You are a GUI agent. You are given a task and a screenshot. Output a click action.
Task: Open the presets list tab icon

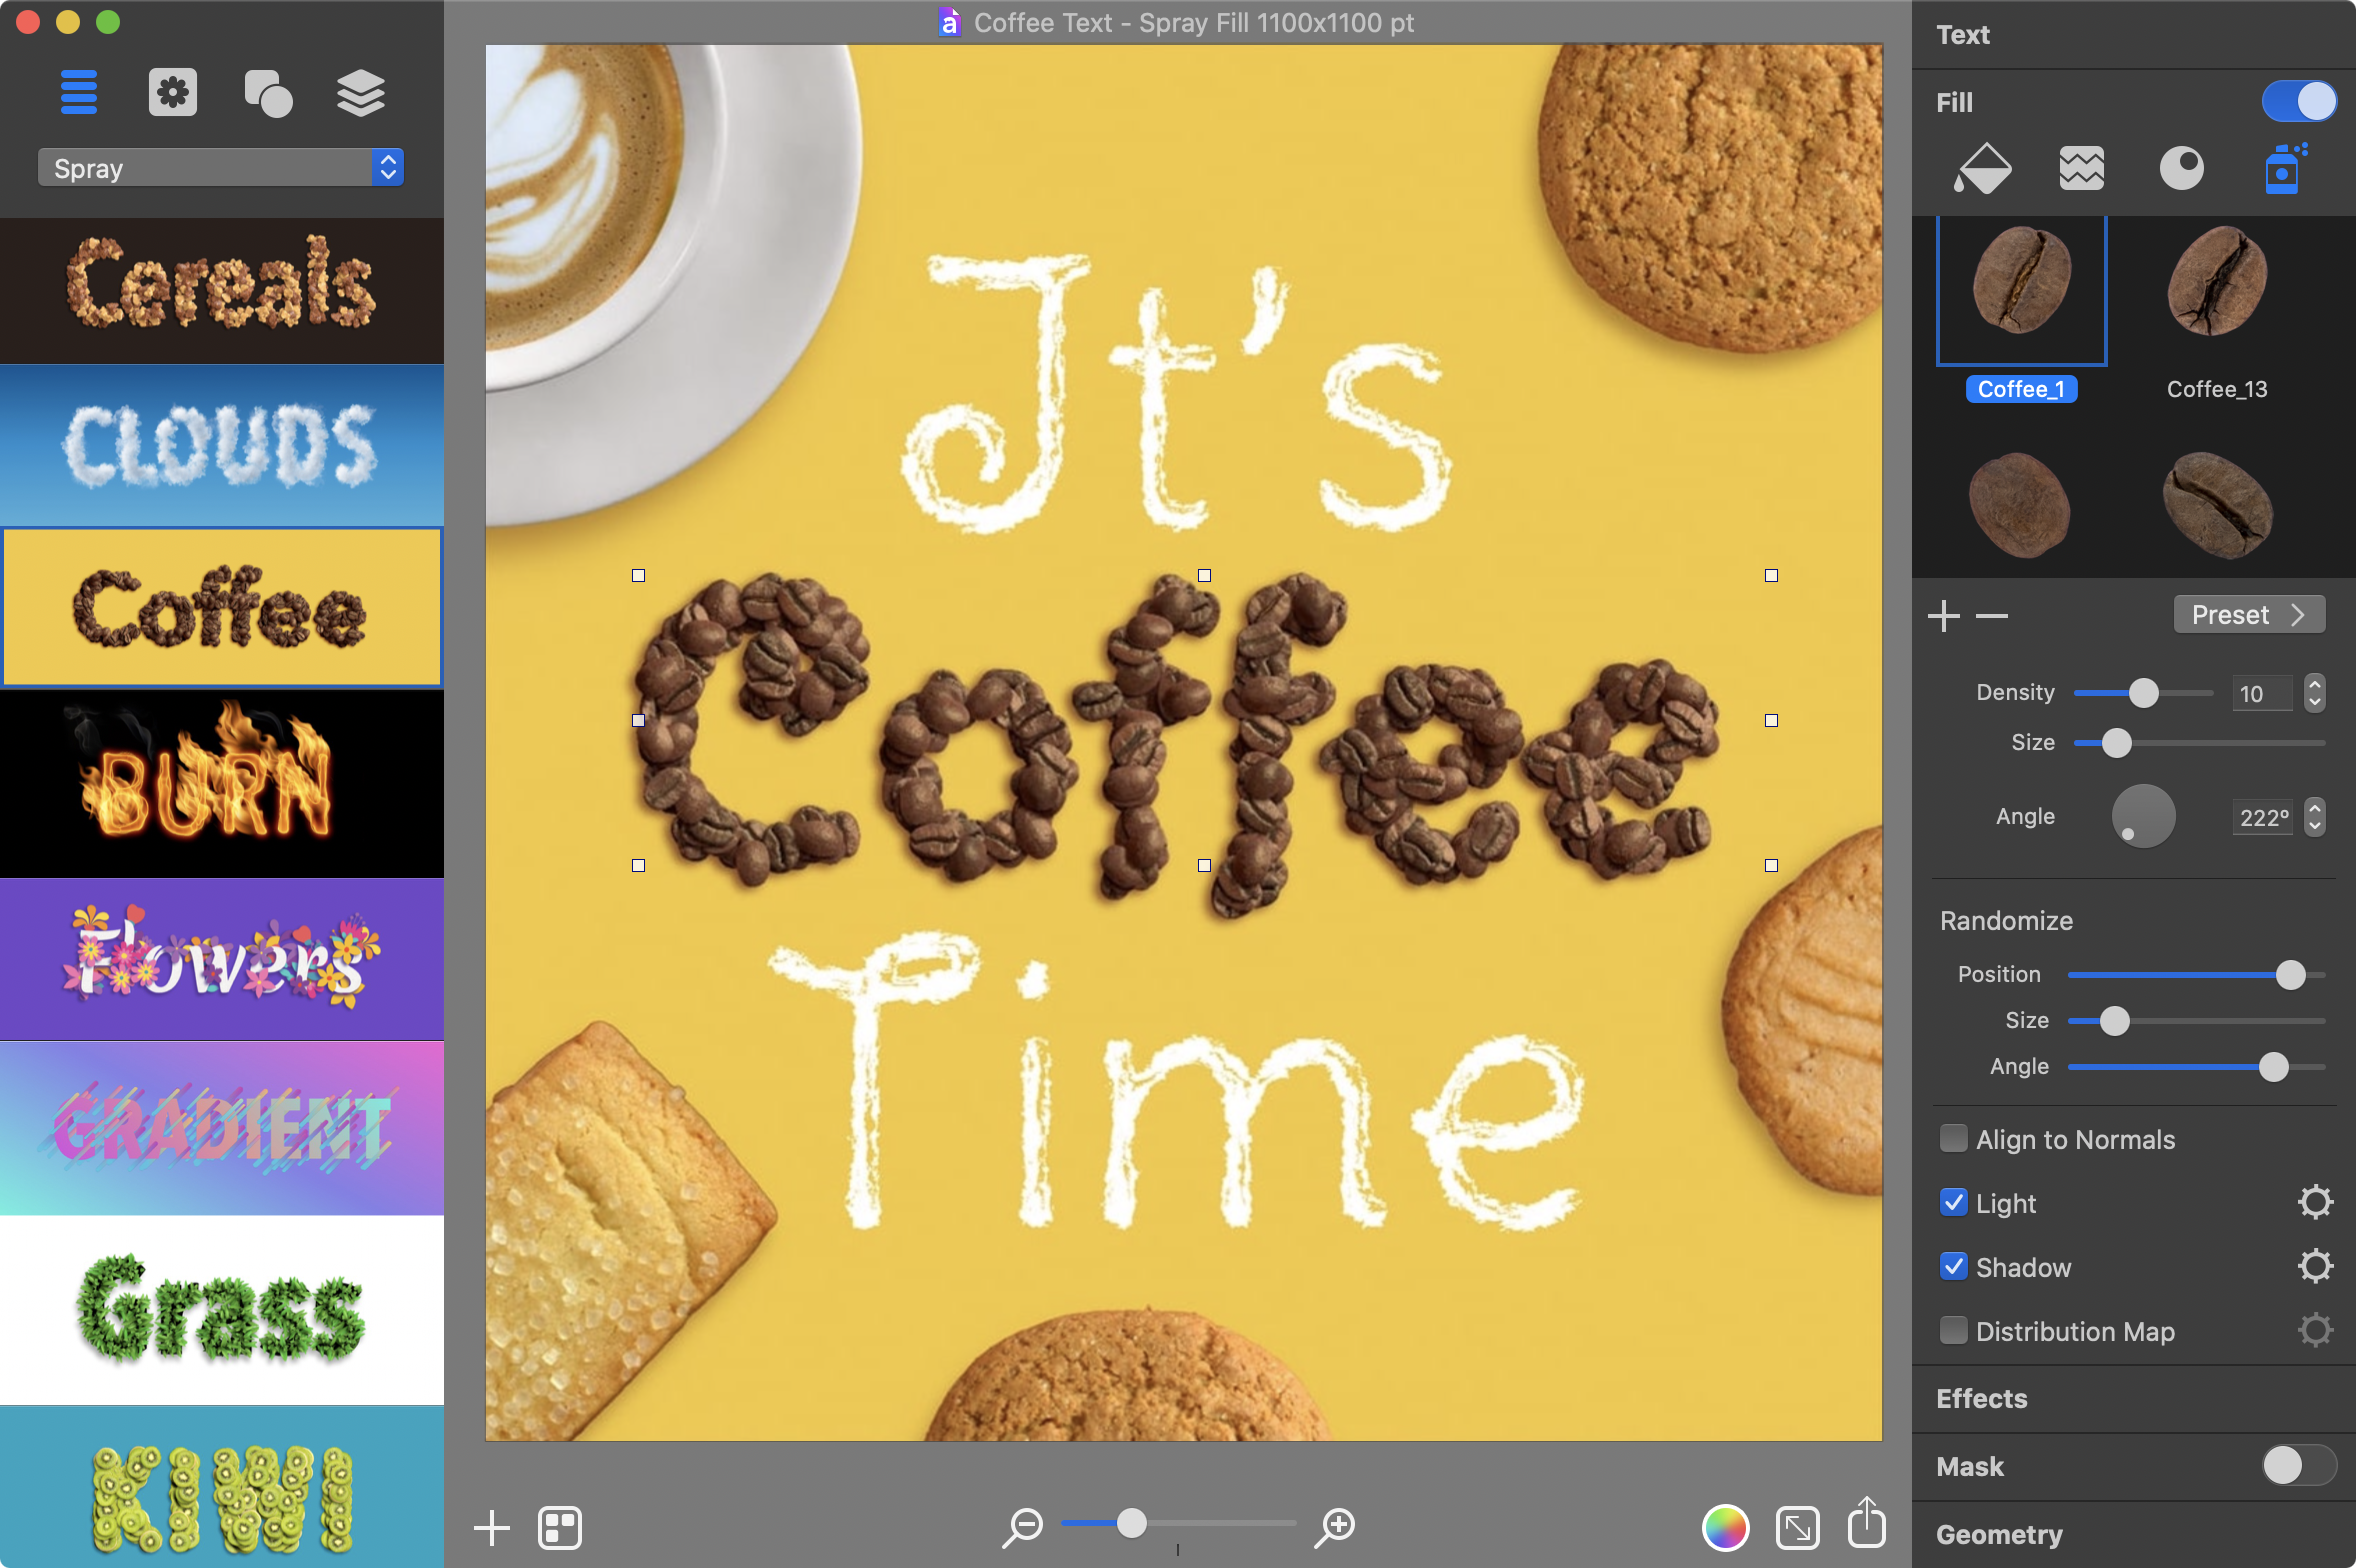click(79, 93)
